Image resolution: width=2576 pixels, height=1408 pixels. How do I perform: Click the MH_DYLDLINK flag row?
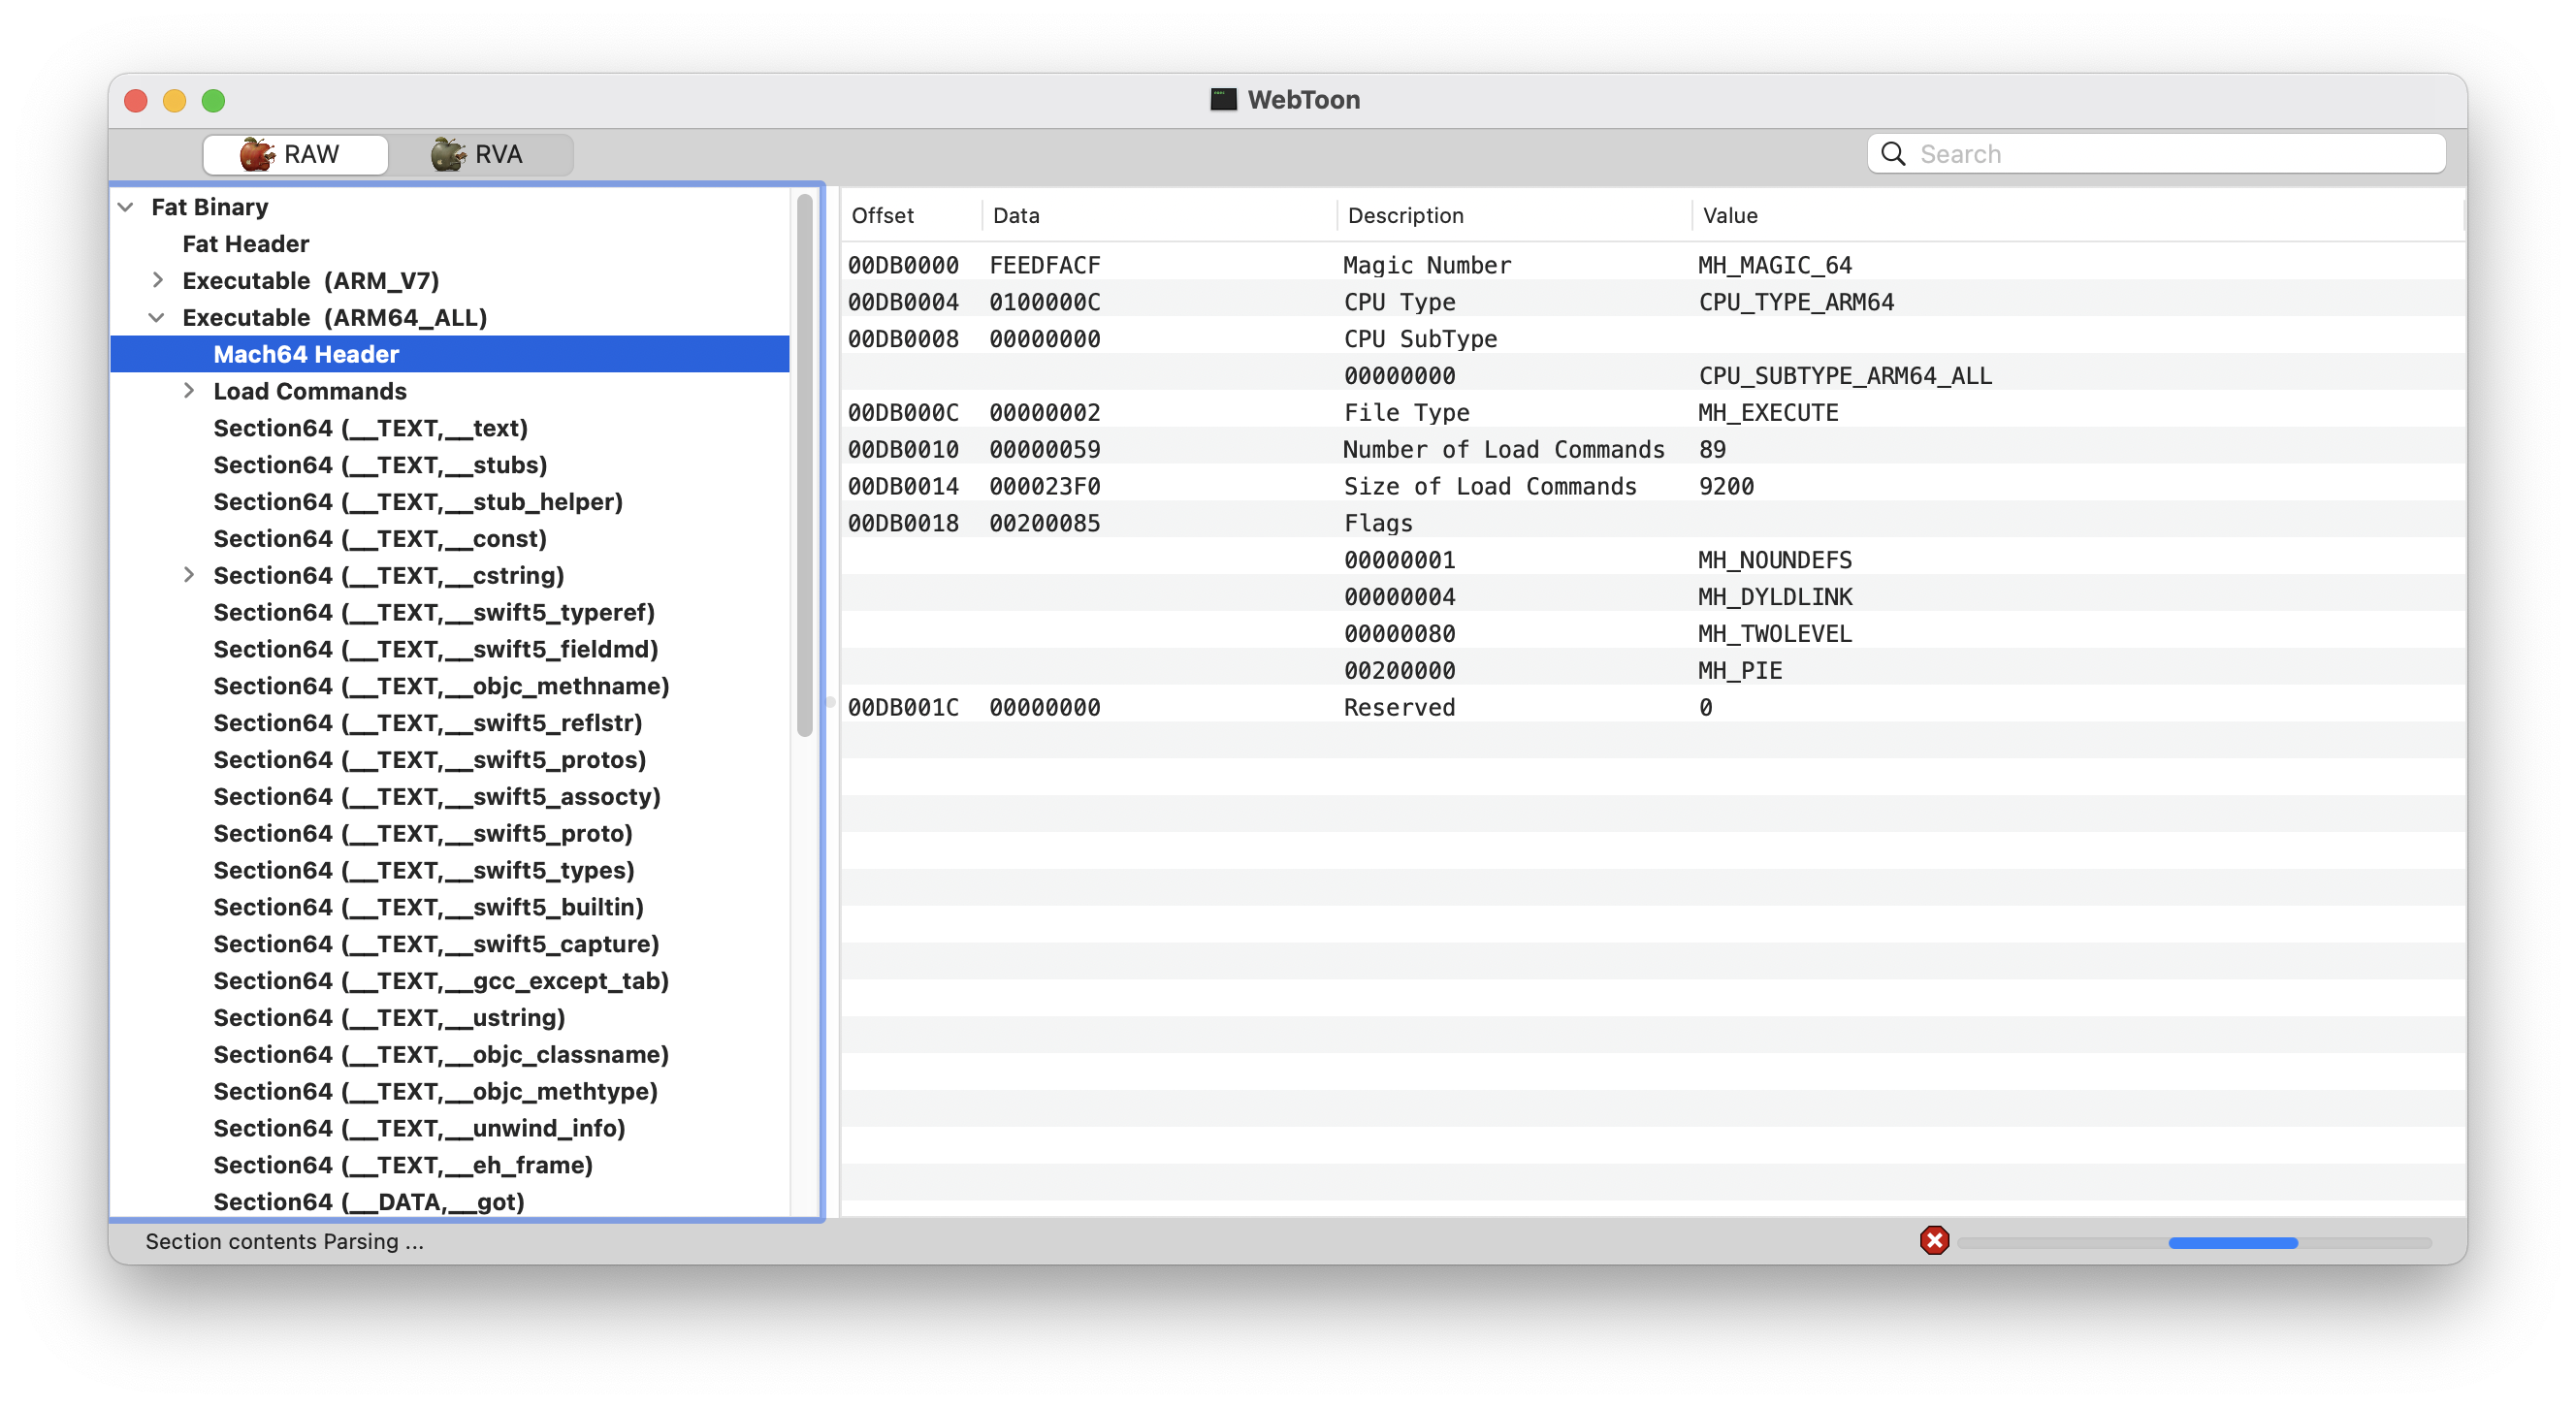[x=1652, y=597]
